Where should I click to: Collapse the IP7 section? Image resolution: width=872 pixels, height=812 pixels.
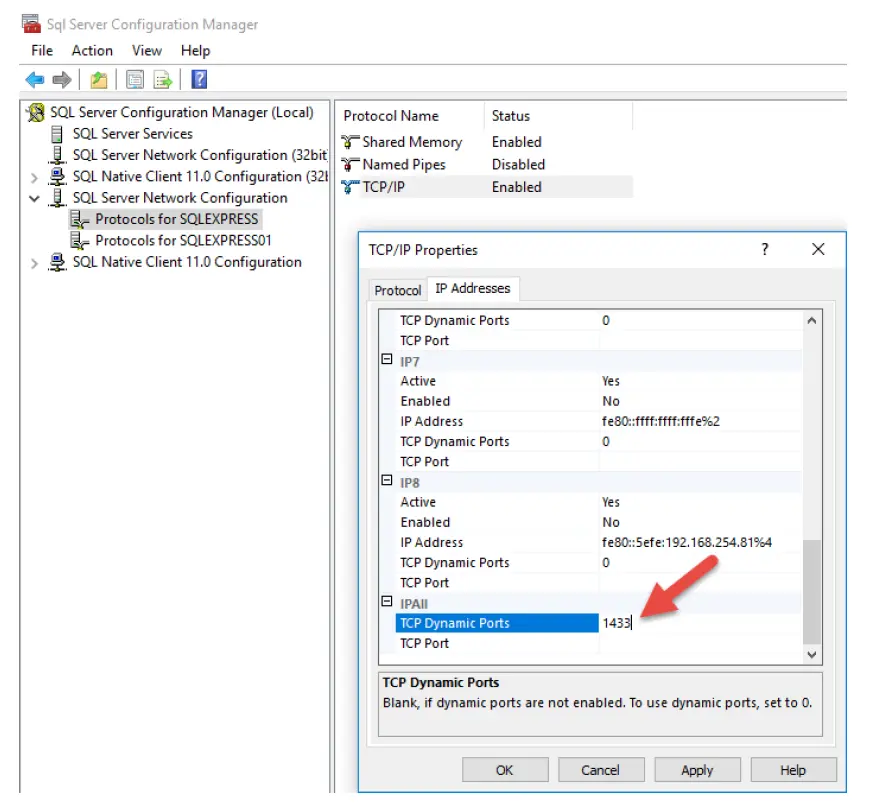pos(386,361)
